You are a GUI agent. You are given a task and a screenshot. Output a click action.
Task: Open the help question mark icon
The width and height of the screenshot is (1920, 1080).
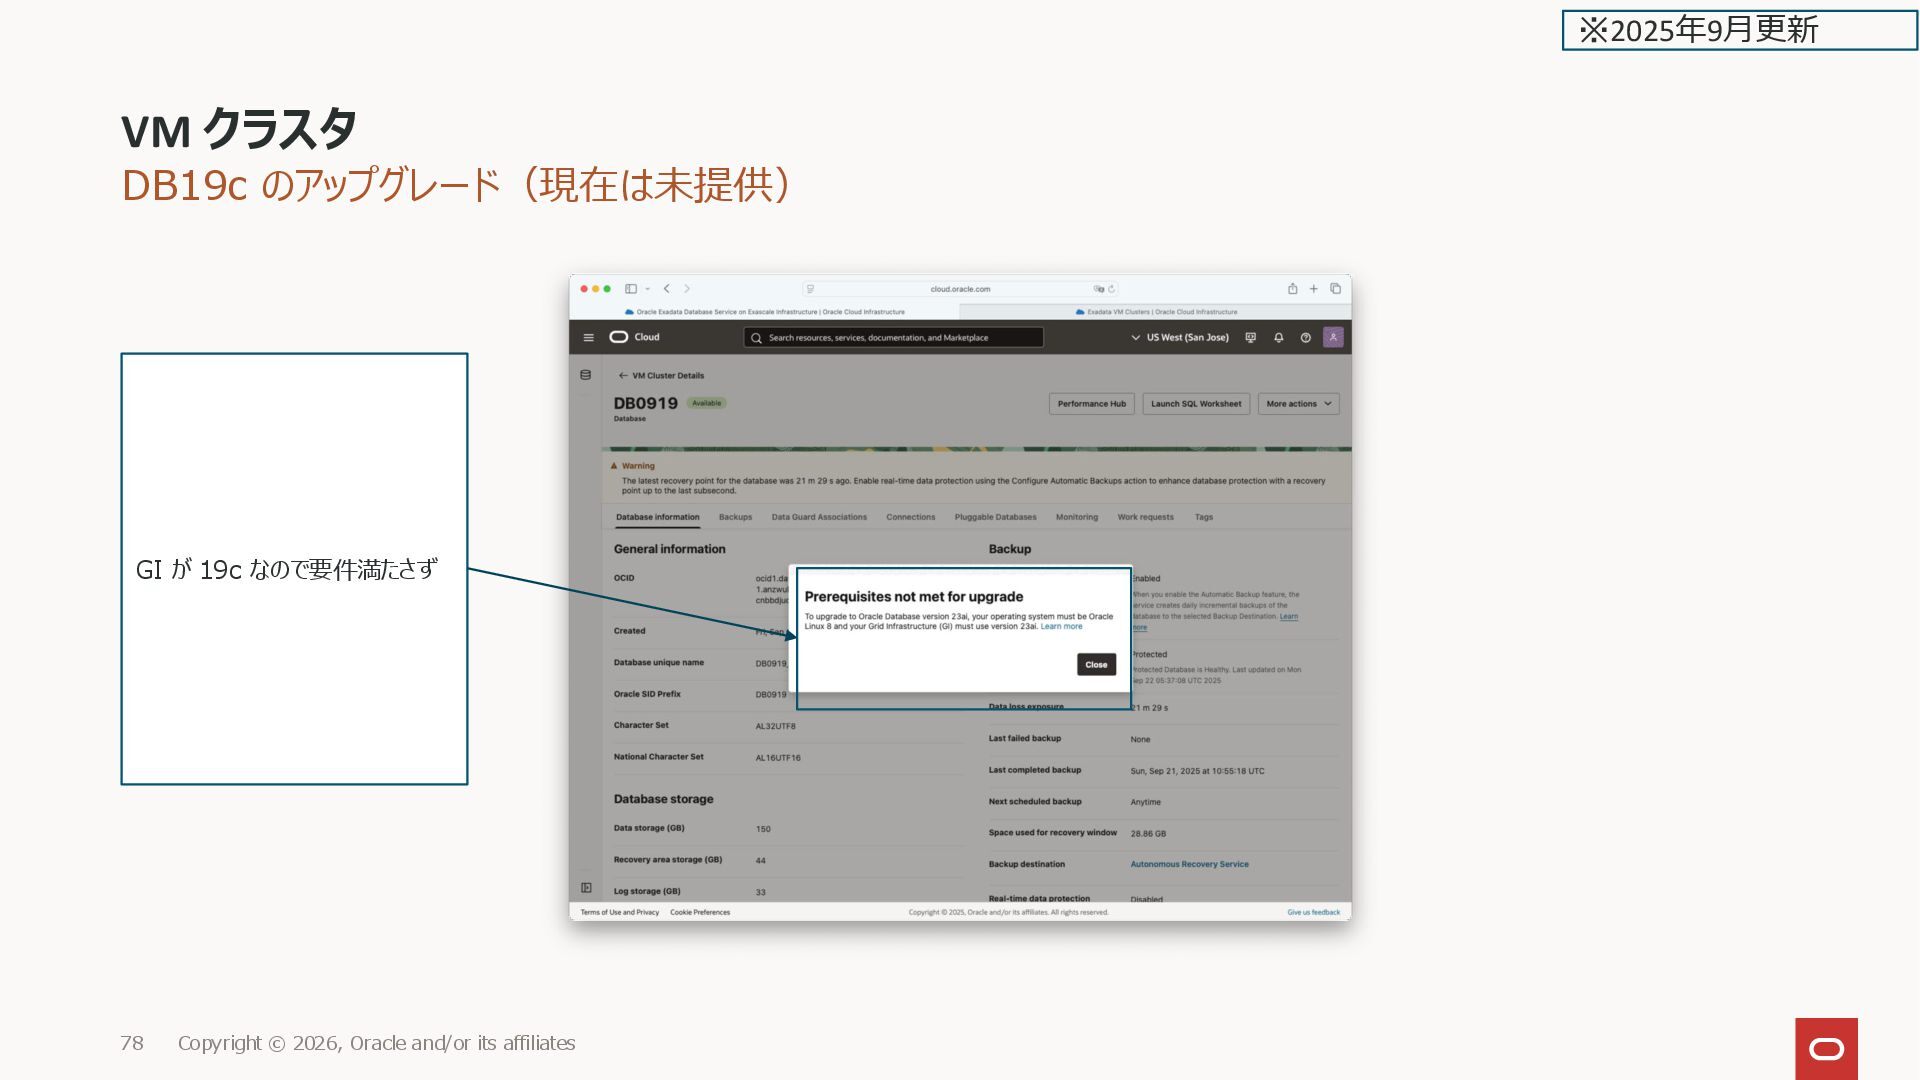pyautogui.click(x=1305, y=338)
